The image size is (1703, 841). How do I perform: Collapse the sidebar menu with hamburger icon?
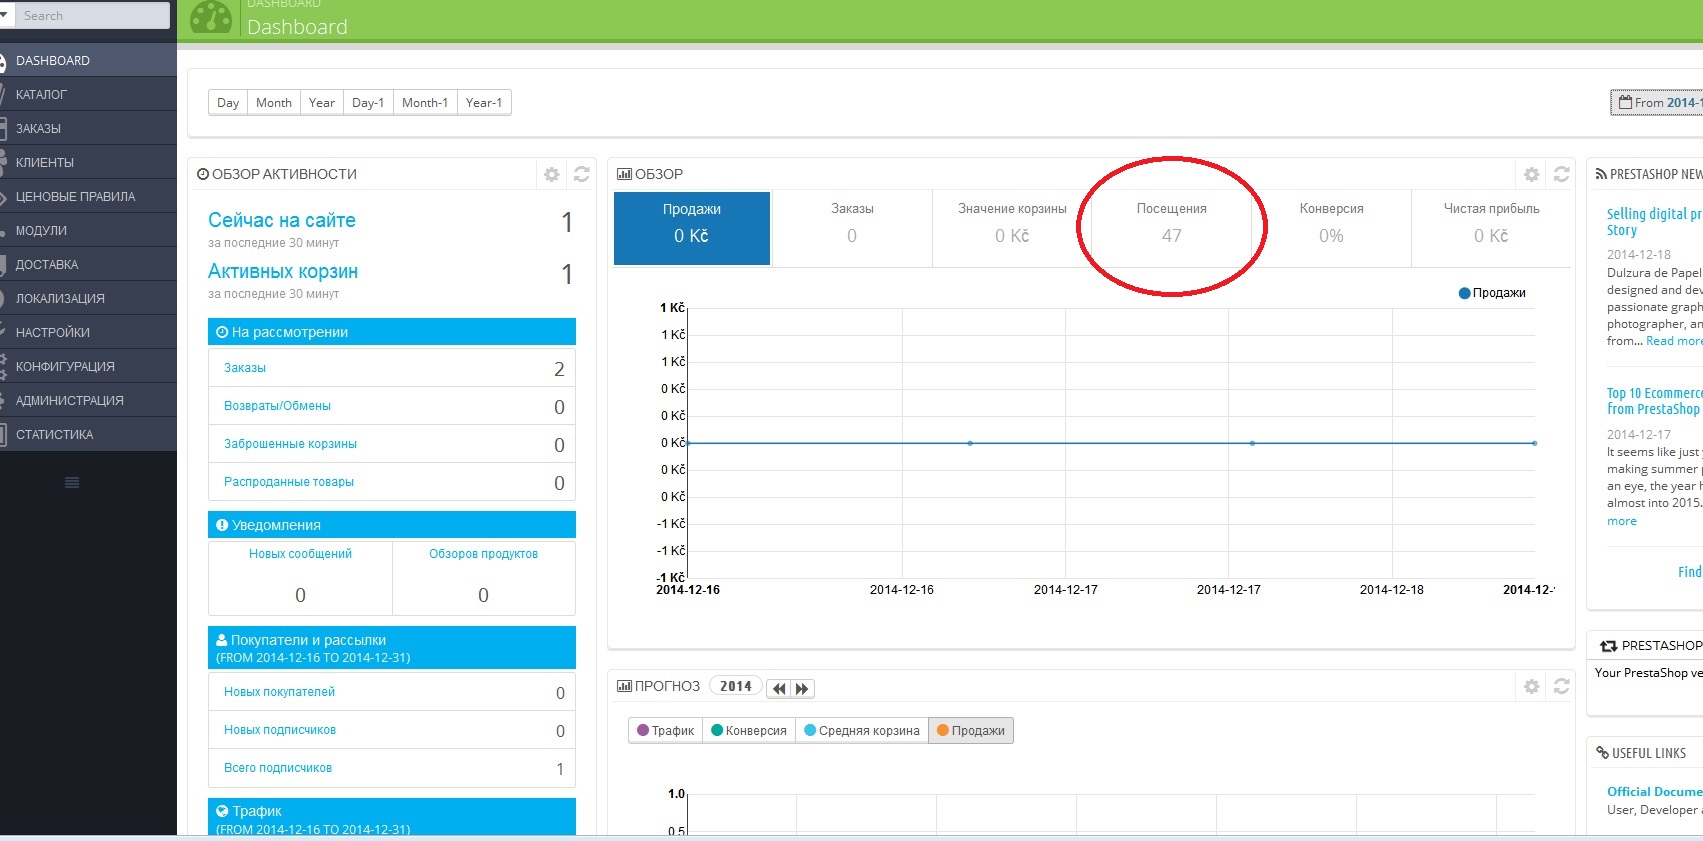[72, 483]
